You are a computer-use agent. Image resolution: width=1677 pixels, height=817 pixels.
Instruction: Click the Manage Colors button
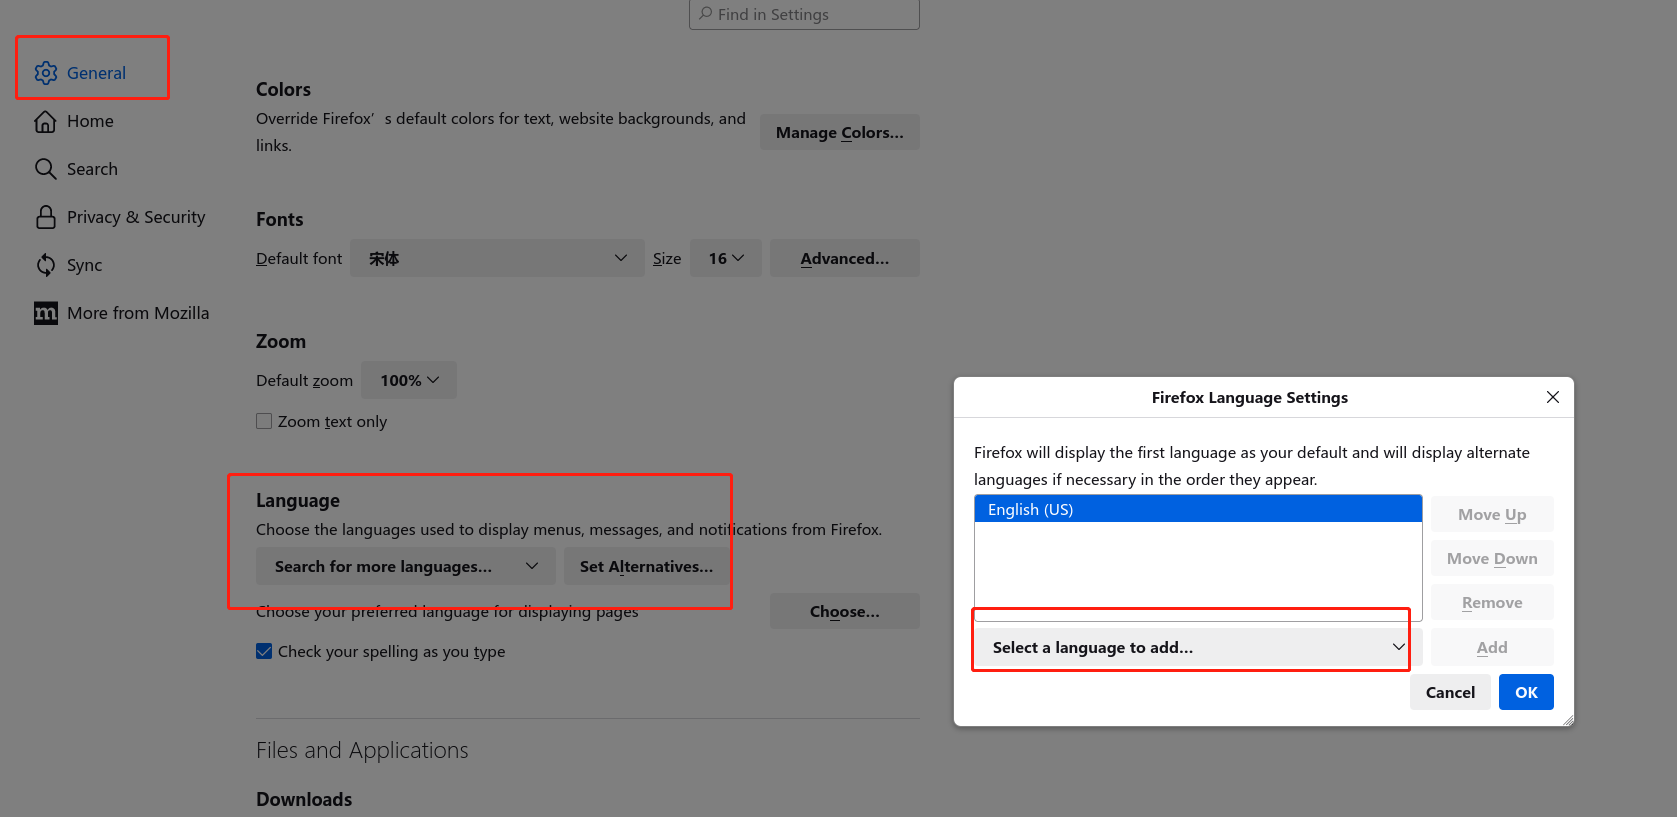839,132
